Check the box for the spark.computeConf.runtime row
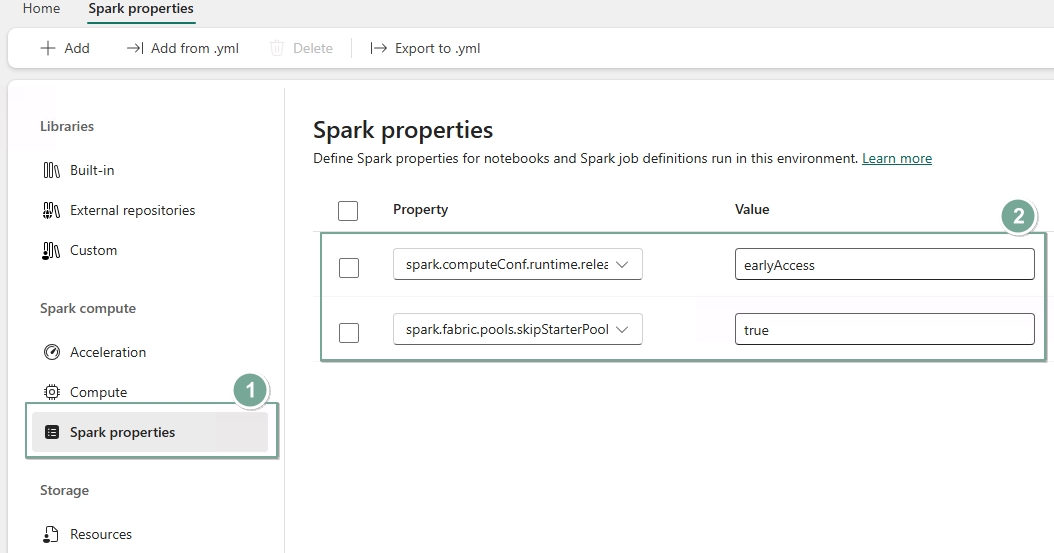 click(x=349, y=268)
